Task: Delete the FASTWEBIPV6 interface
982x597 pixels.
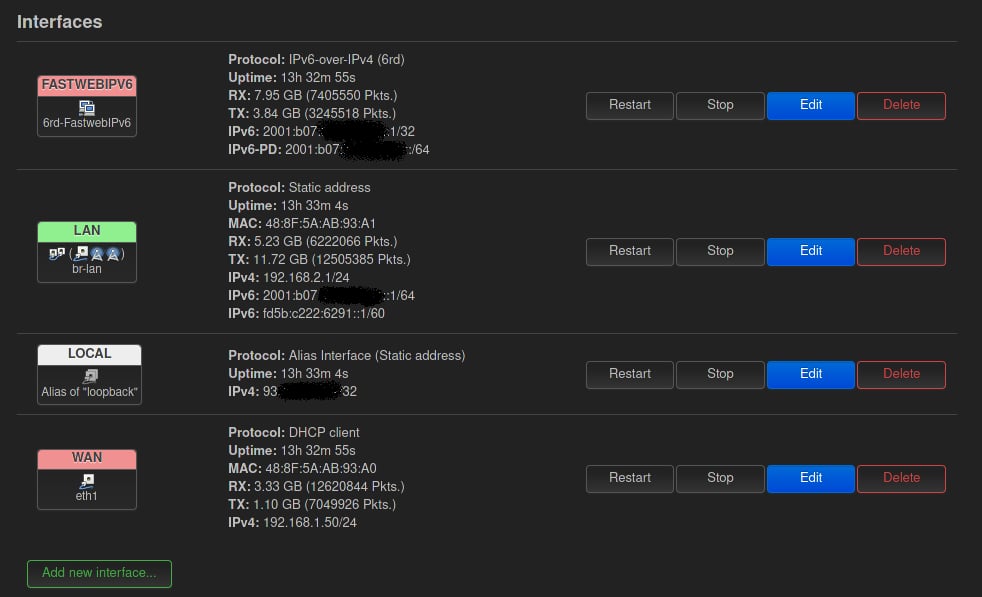Action: (x=901, y=105)
